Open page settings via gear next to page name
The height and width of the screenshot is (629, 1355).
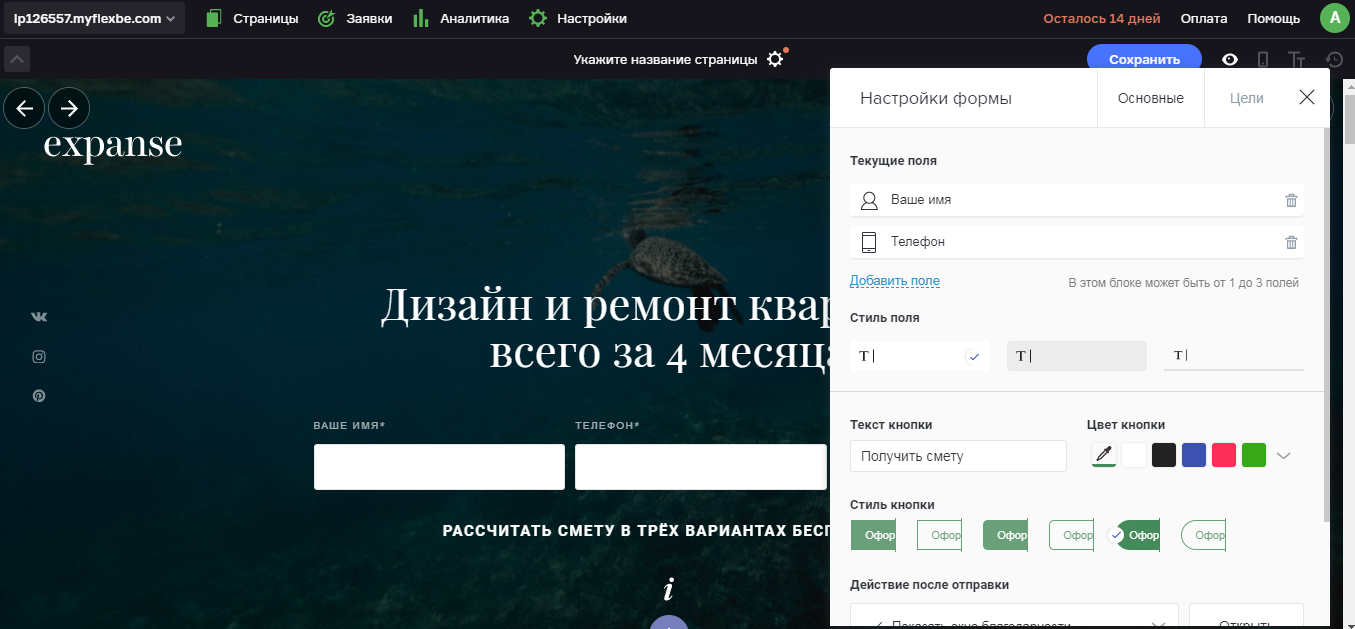point(775,59)
